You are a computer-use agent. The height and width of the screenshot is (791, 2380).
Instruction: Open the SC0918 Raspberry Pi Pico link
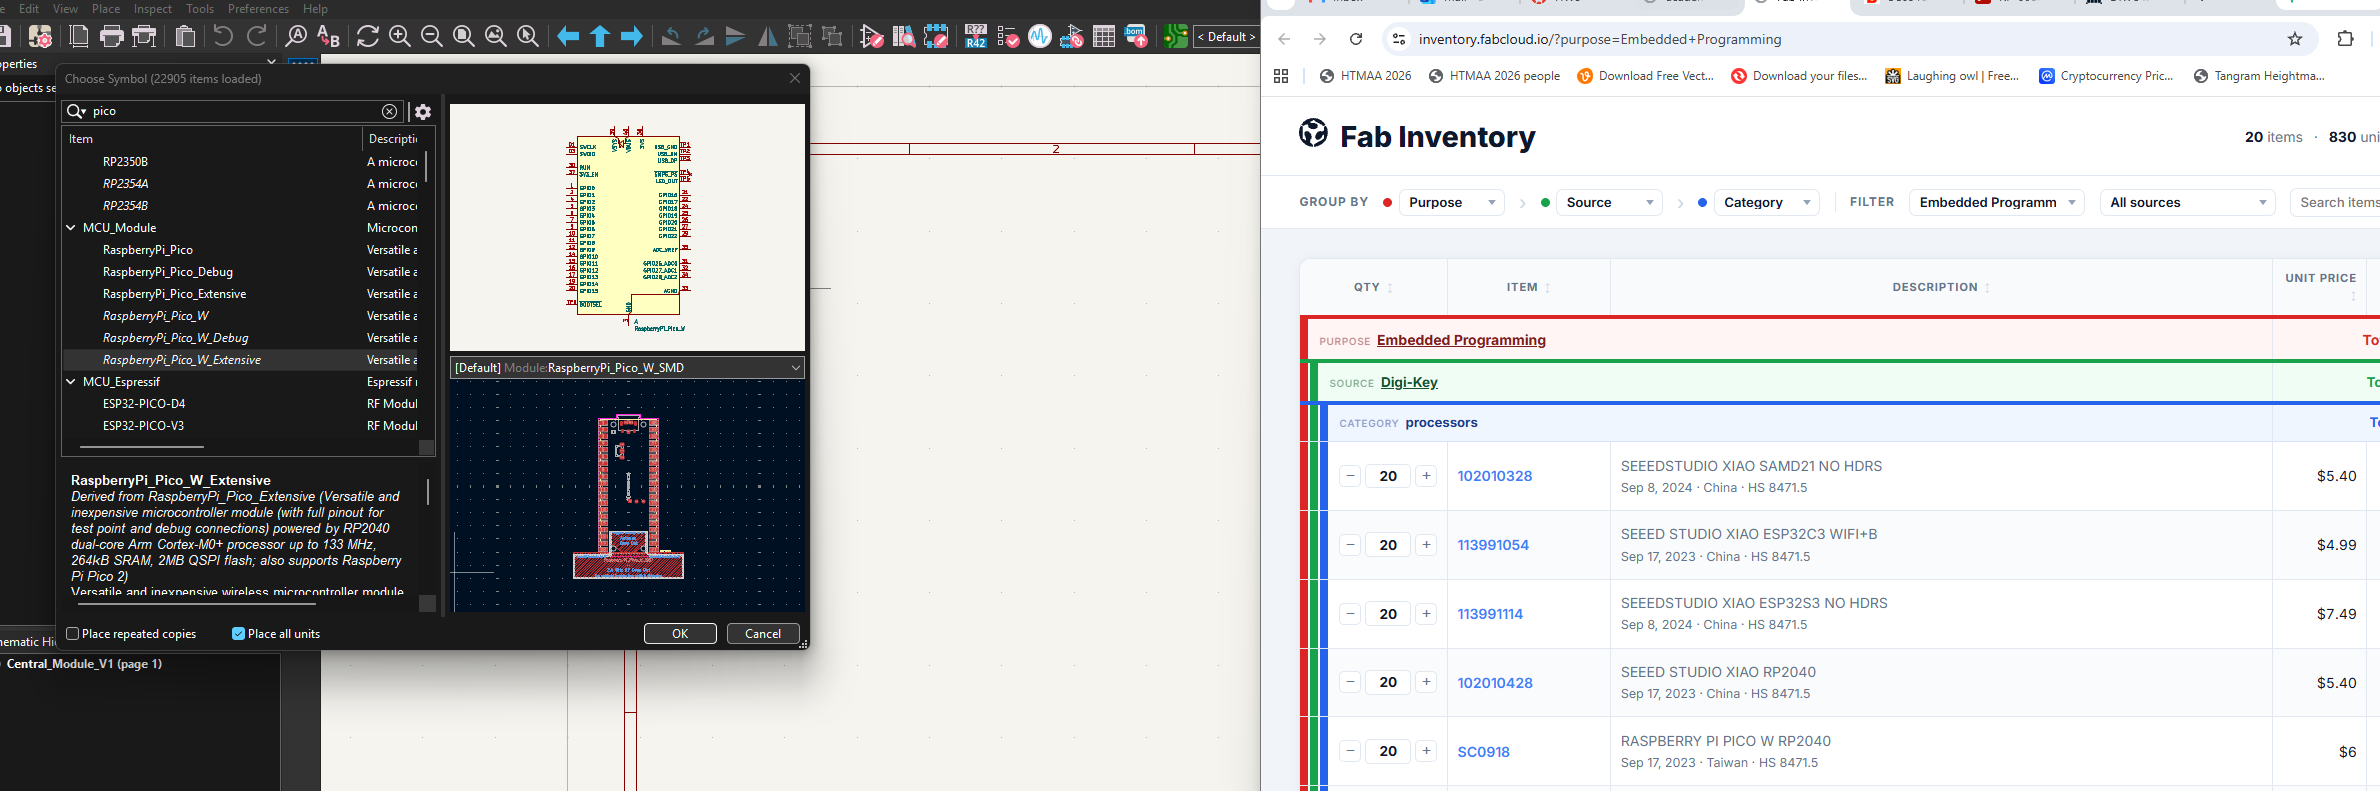click(1484, 752)
